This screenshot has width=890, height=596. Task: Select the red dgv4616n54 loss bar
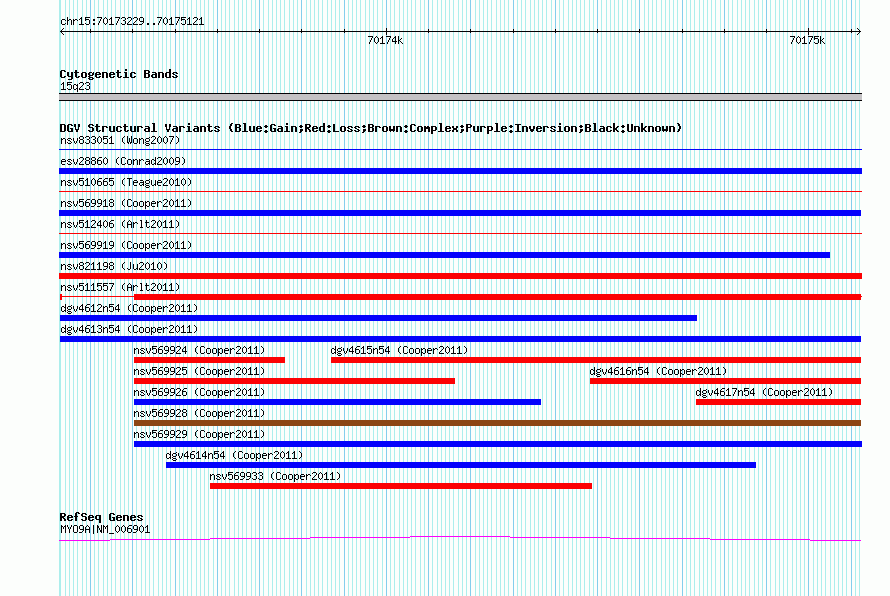tap(725, 381)
